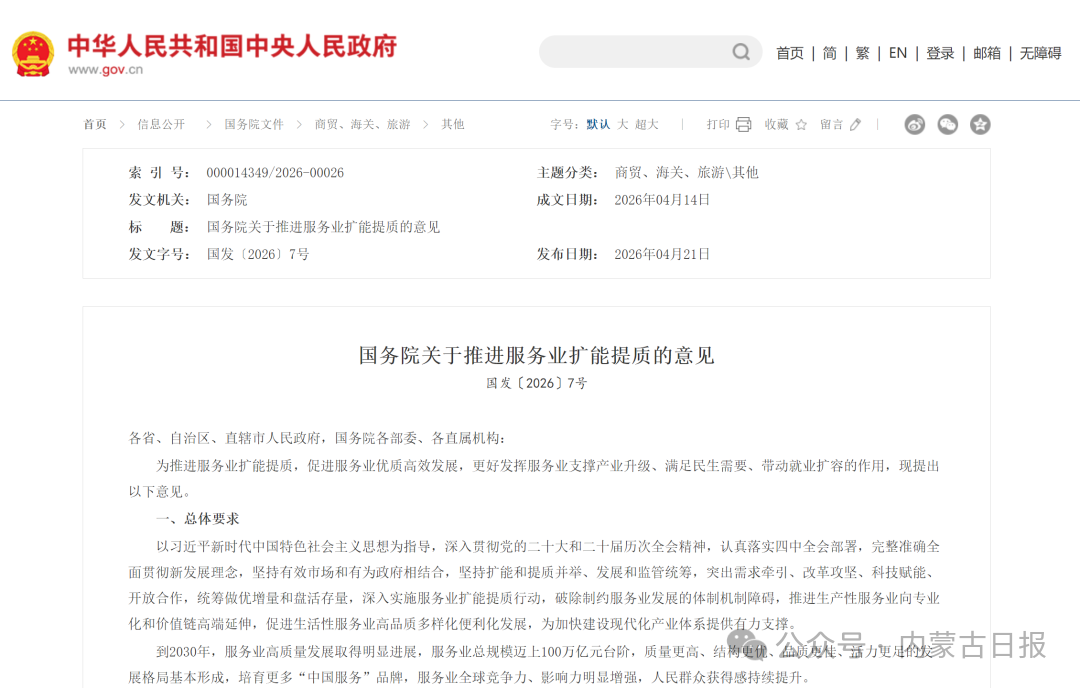This screenshot has height=688, width=1080.
Task: Click index number 000014349/2026-00026
Action: point(275,173)
